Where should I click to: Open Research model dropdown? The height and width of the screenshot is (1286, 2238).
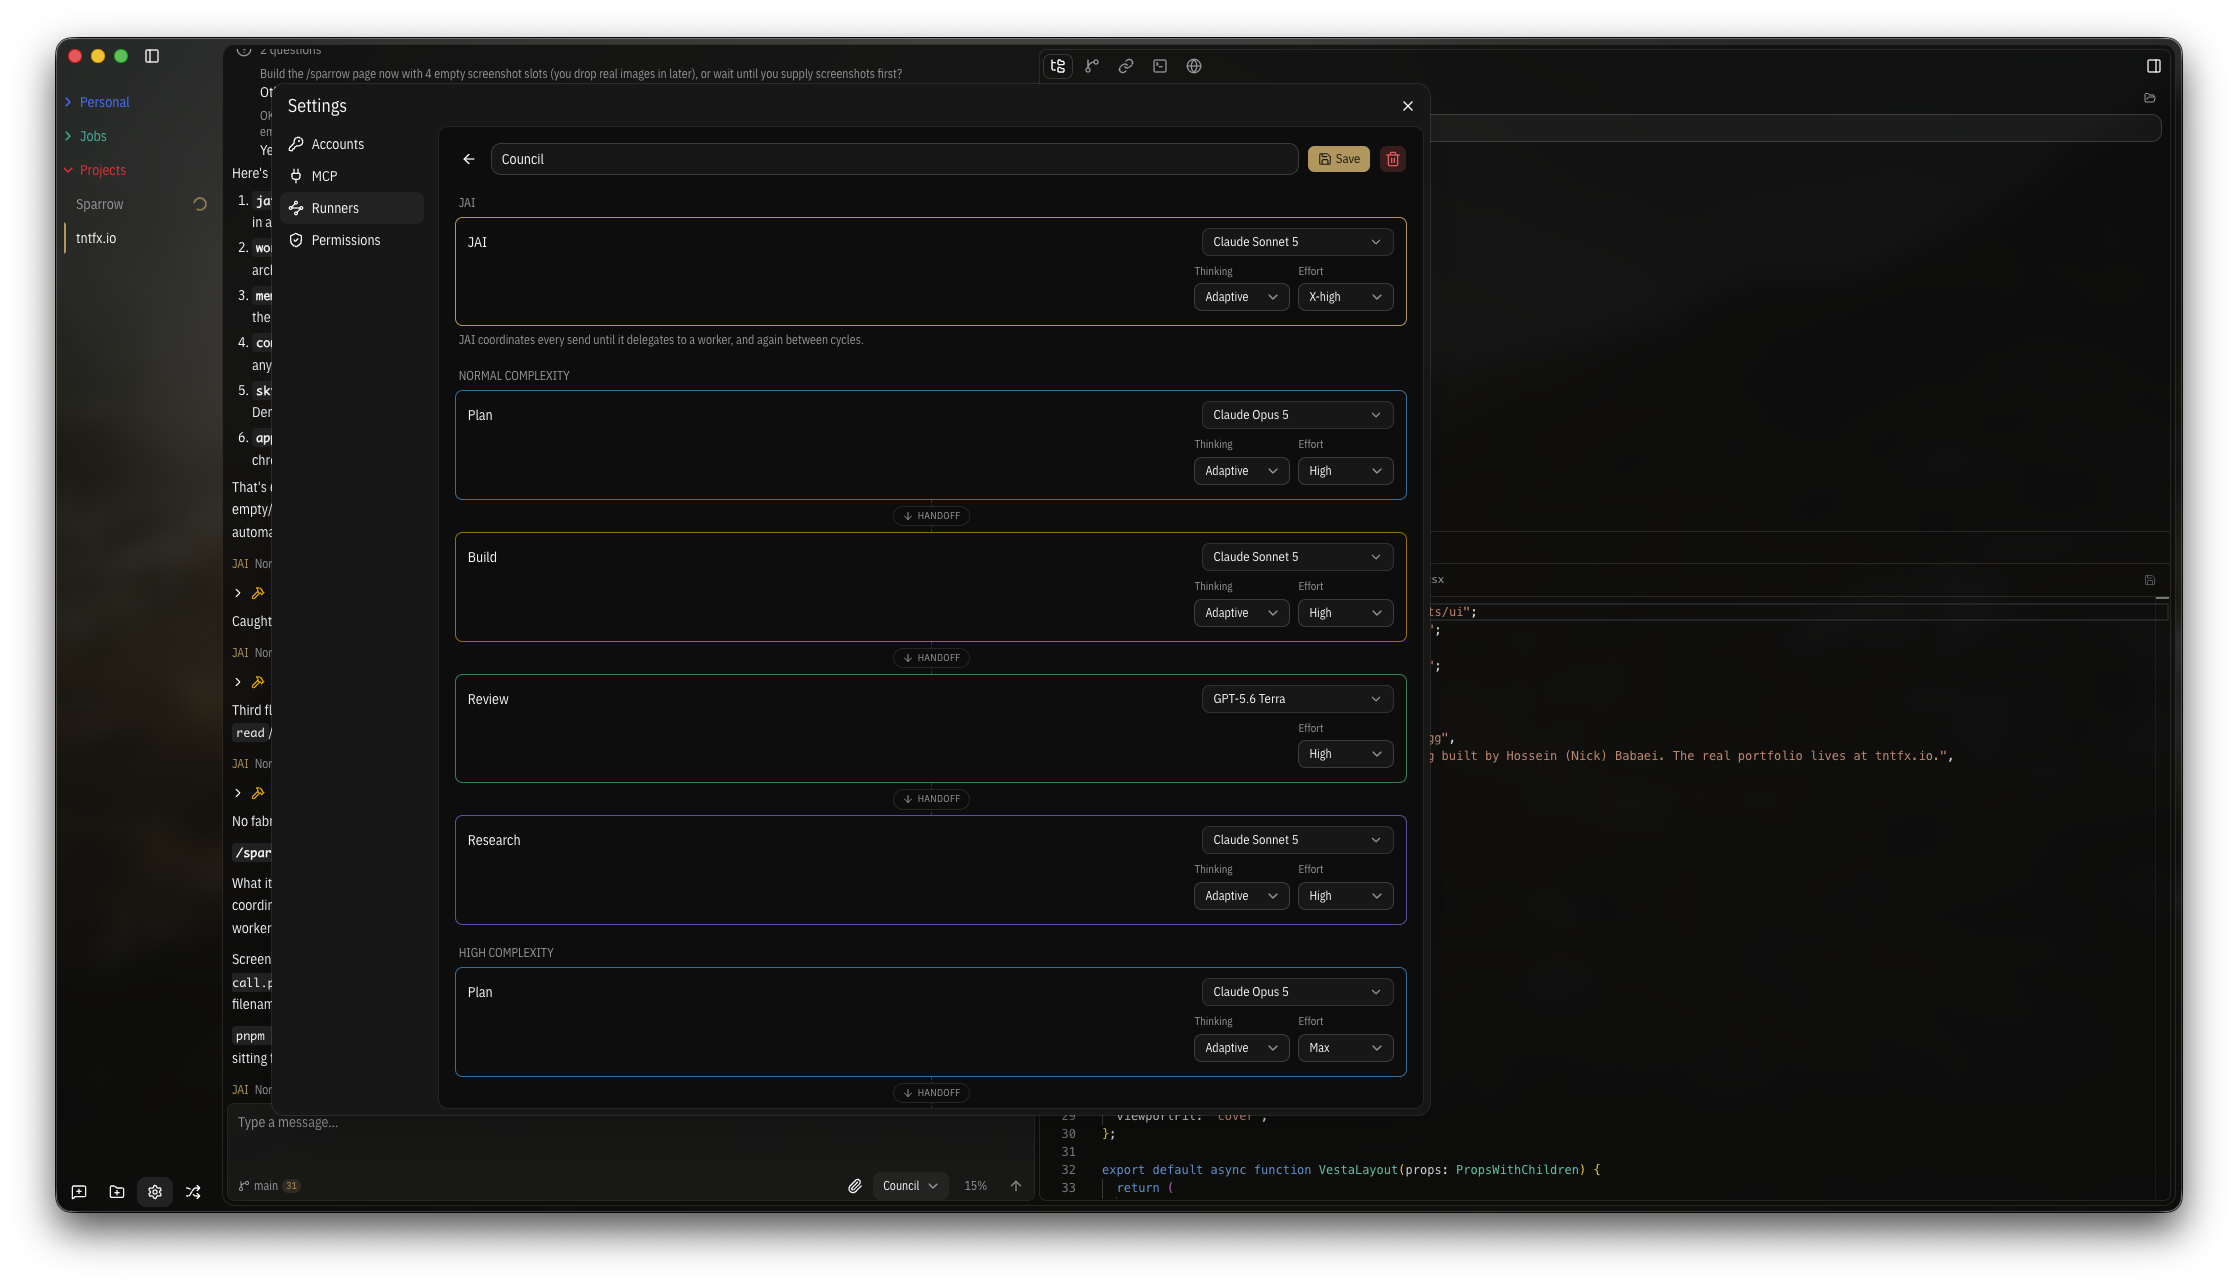click(1297, 840)
